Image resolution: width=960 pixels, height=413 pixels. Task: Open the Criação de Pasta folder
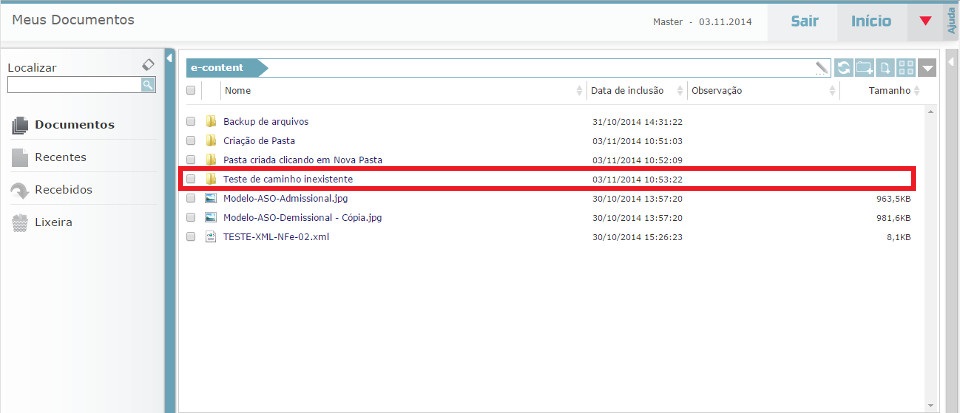click(259, 141)
